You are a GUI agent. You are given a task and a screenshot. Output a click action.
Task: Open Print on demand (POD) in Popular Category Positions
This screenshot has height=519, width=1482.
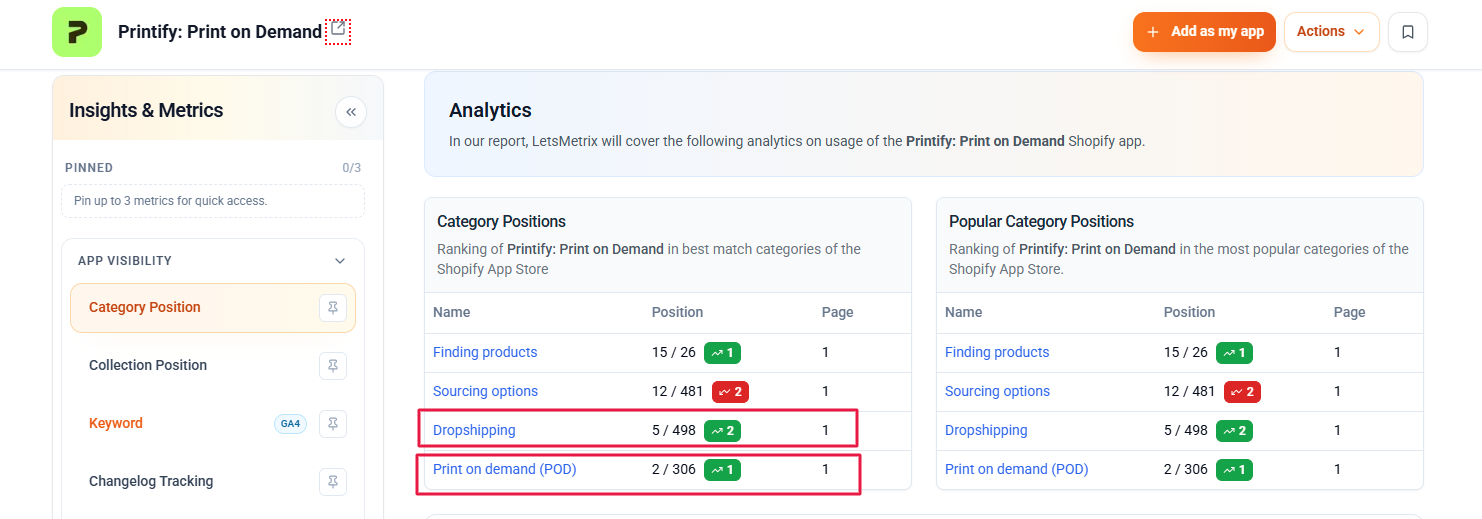[1017, 469]
